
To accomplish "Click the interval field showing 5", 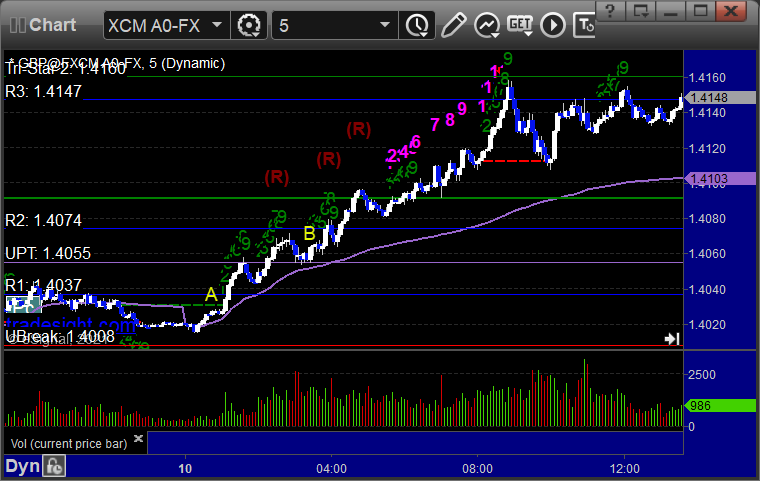I will 335,25.
